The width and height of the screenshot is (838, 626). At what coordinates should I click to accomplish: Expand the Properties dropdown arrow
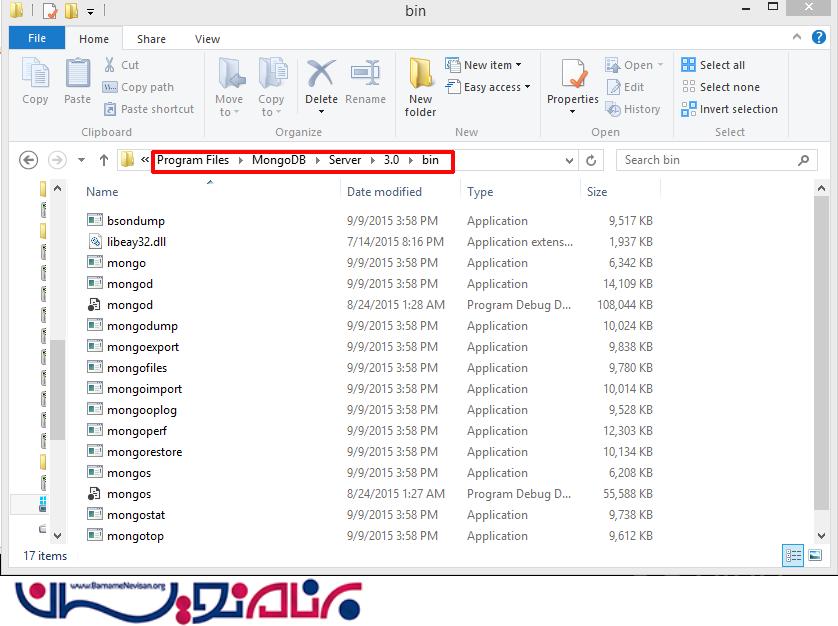click(x=572, y=111)
